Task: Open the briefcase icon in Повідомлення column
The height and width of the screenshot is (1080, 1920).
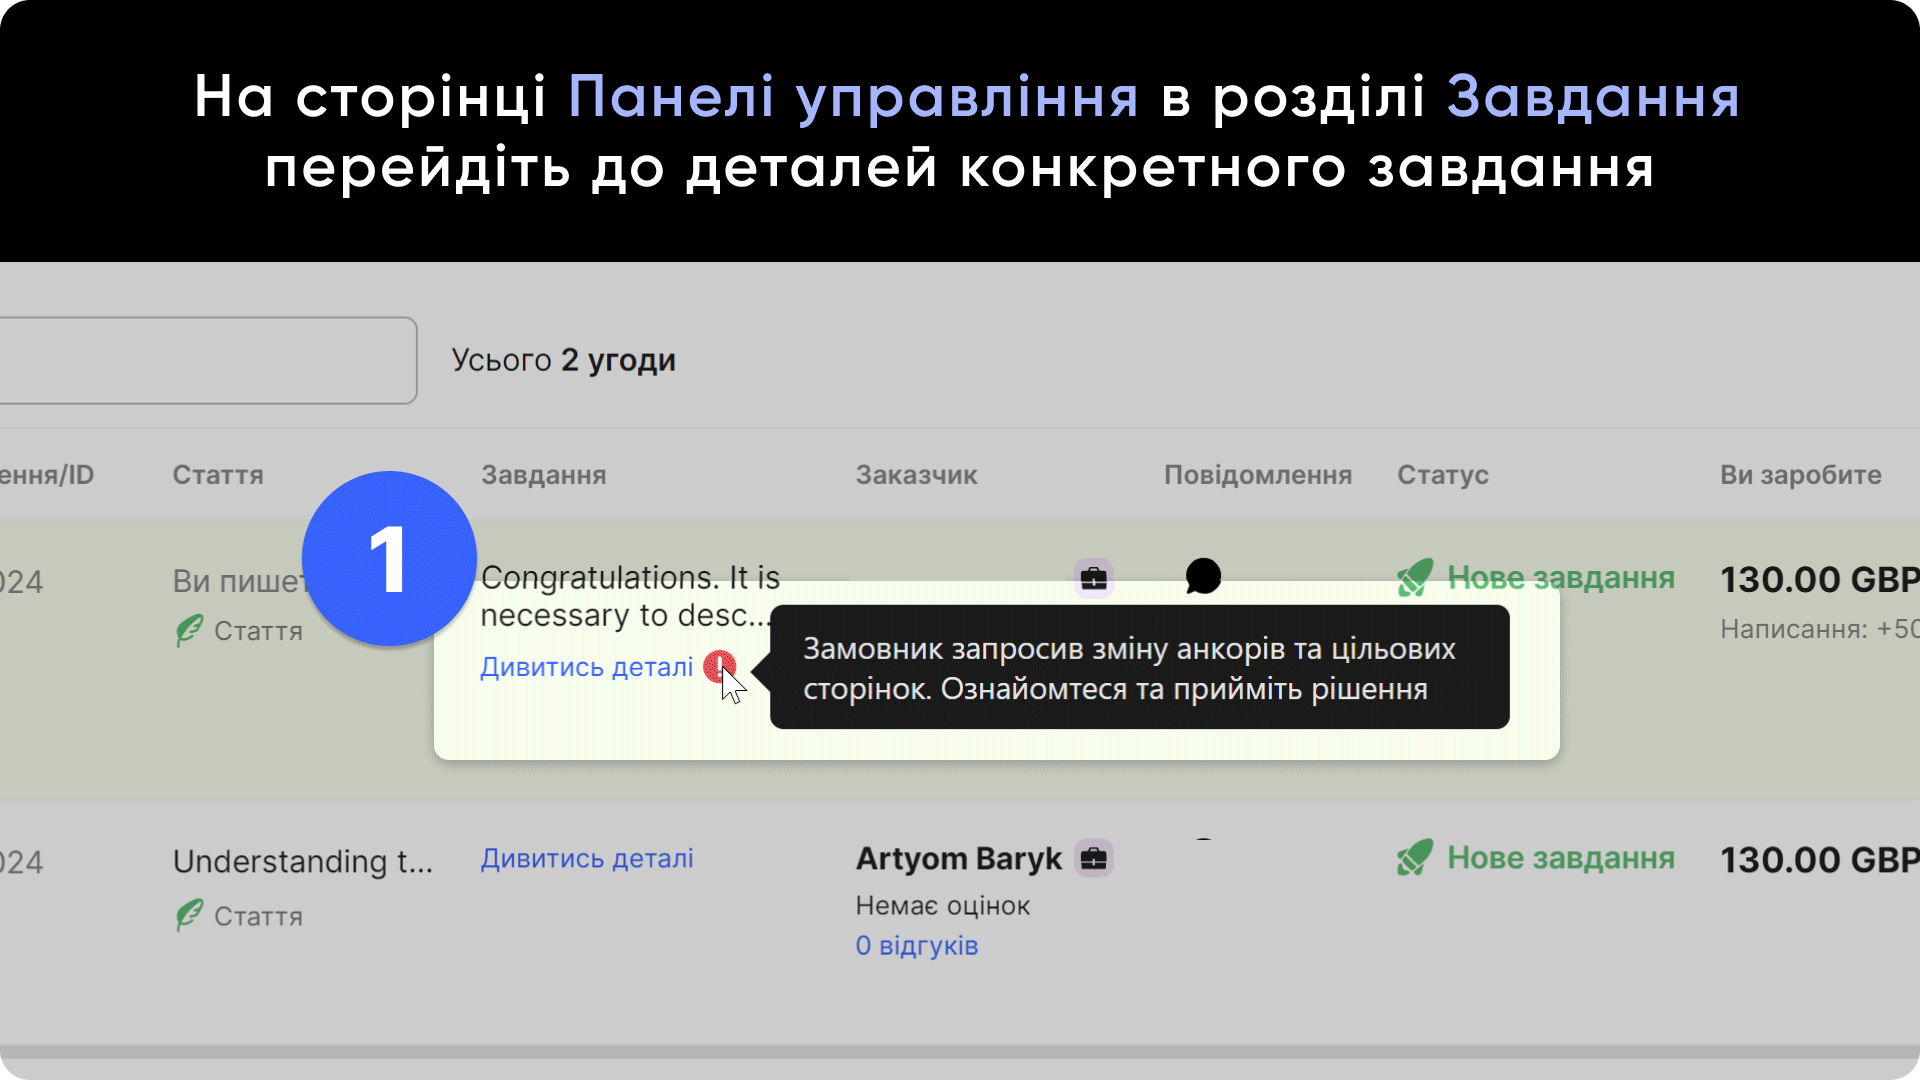Action: [x=1093, y=577]
